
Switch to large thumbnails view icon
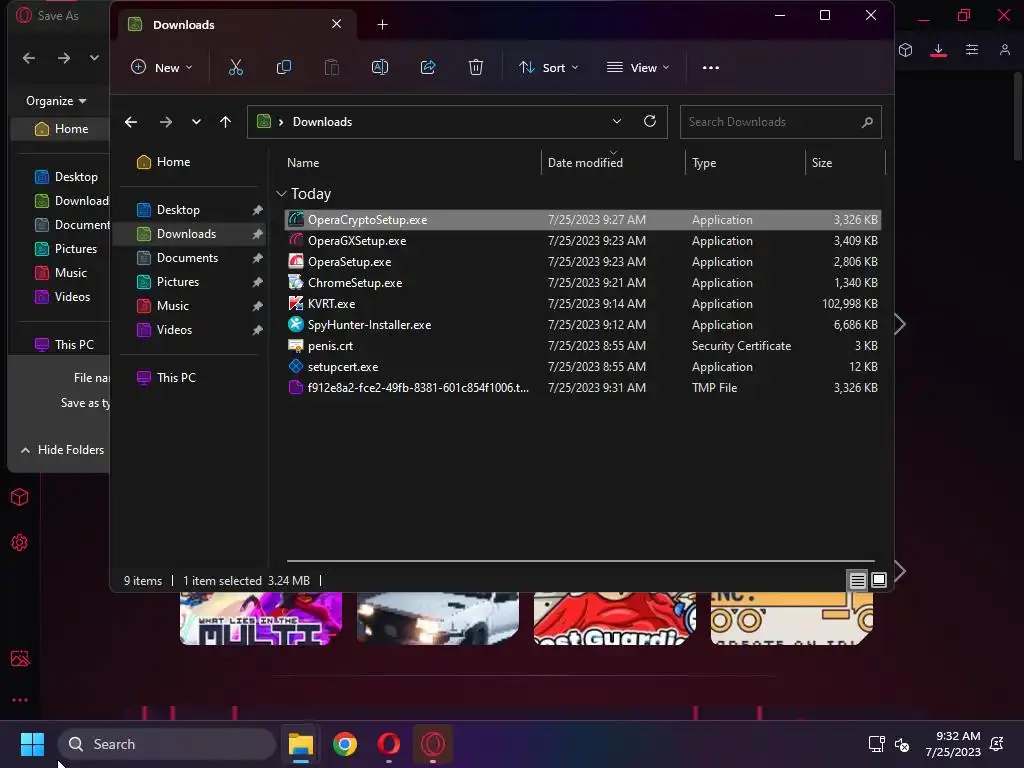click(x=879, y=580)
